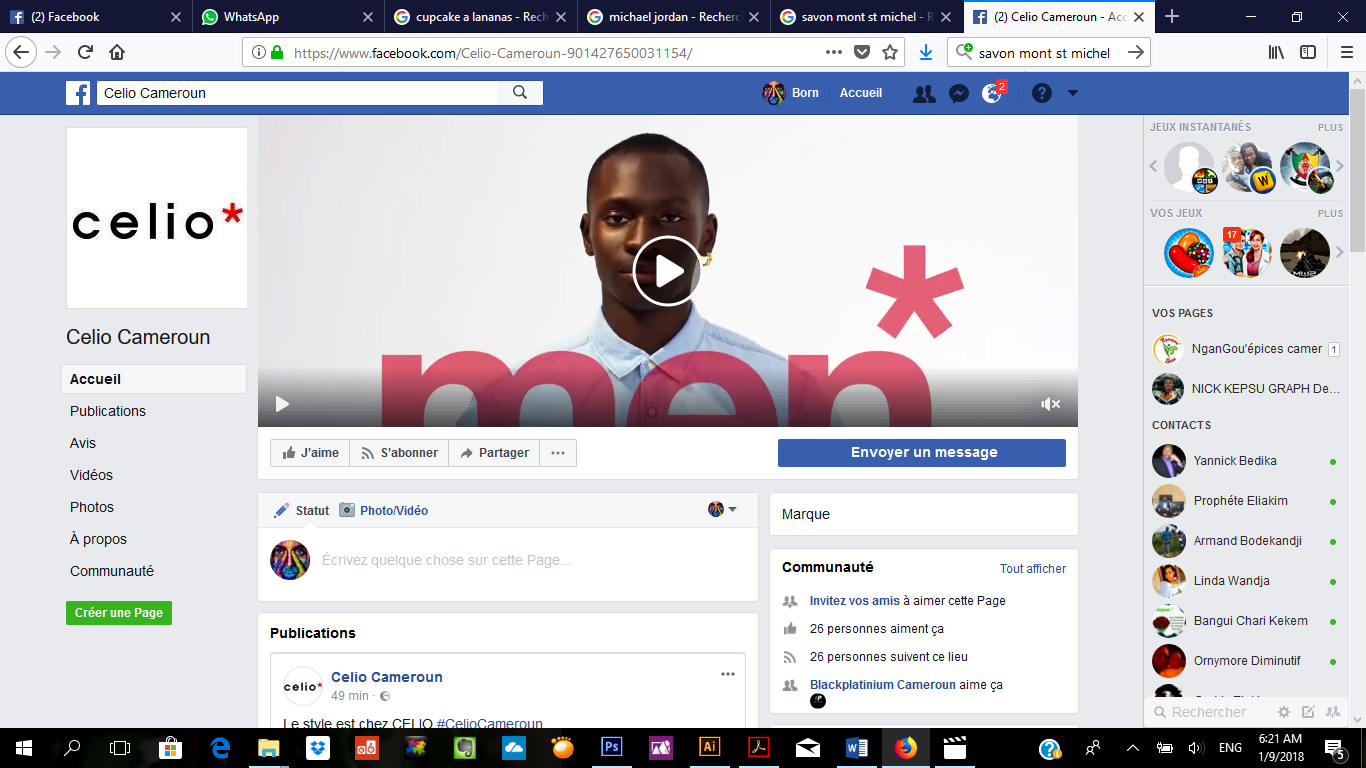Open NICK KEPSU GRAPH page
This screenshot has width=1366, height=768.
1247,389
